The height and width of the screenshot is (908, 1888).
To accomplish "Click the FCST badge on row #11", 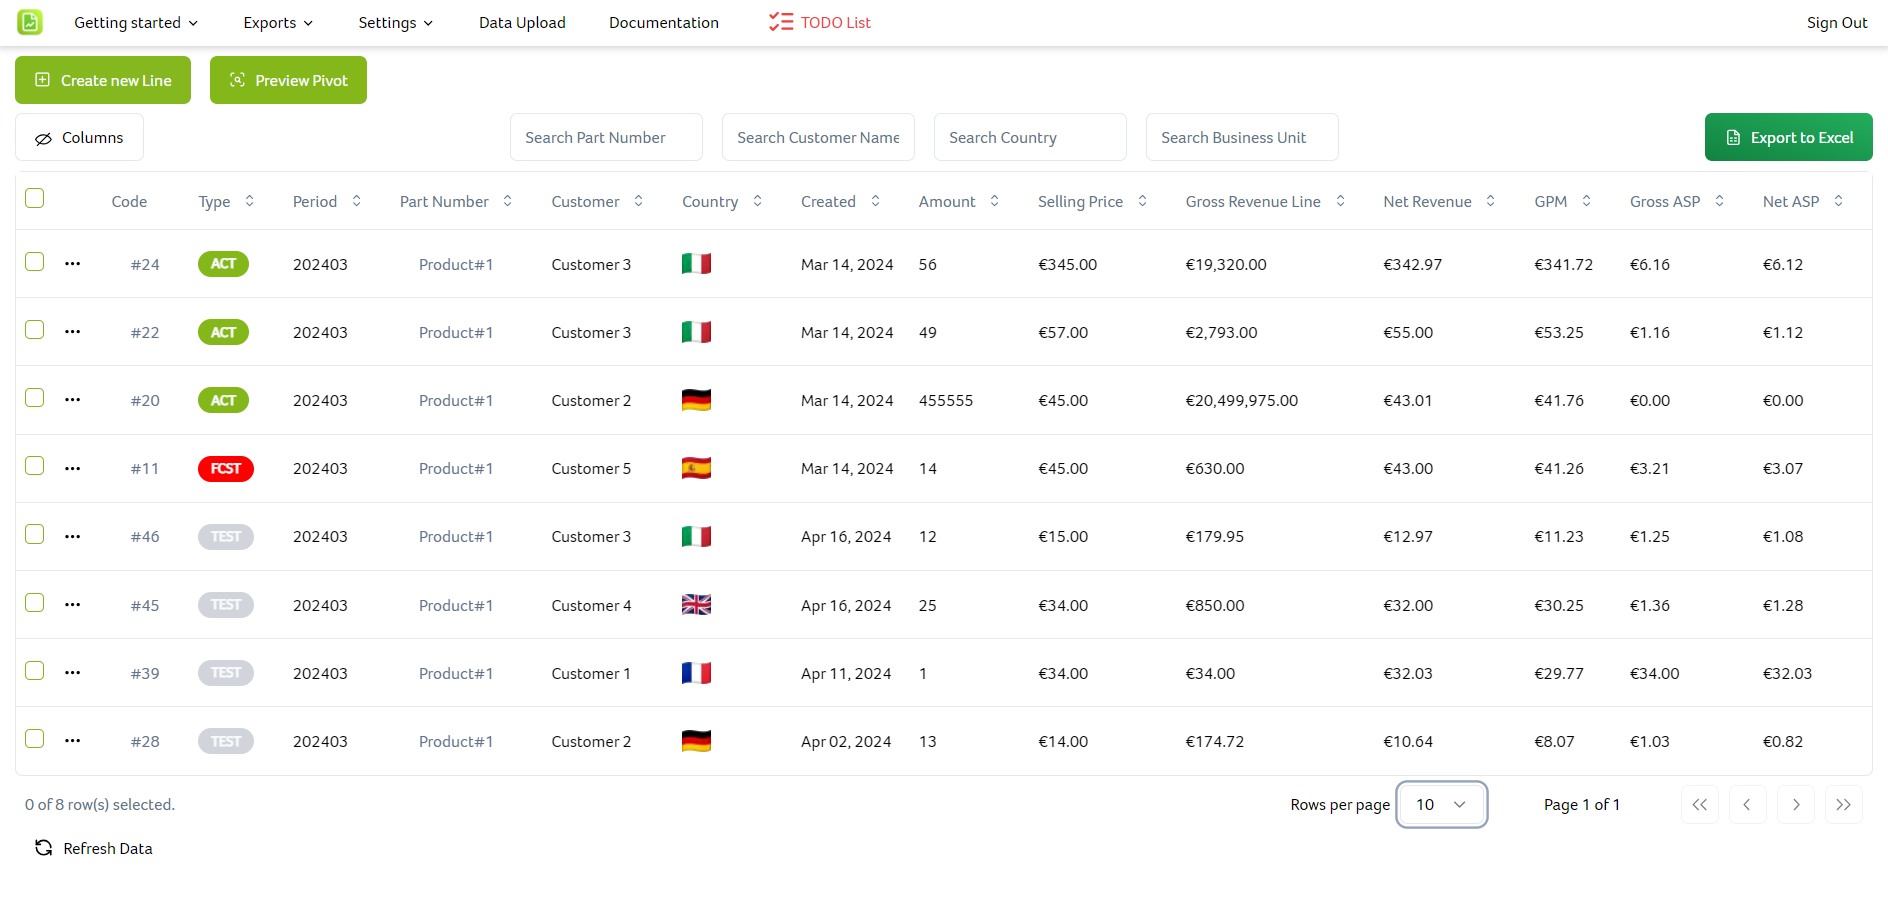I will (x=226, y=468).
